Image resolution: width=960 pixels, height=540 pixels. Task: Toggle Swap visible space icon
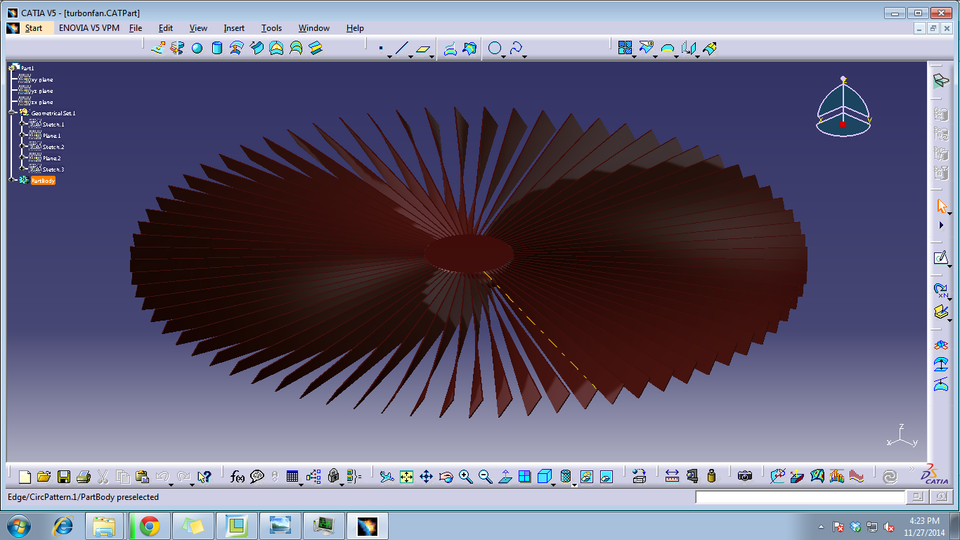tap(606, 476)
